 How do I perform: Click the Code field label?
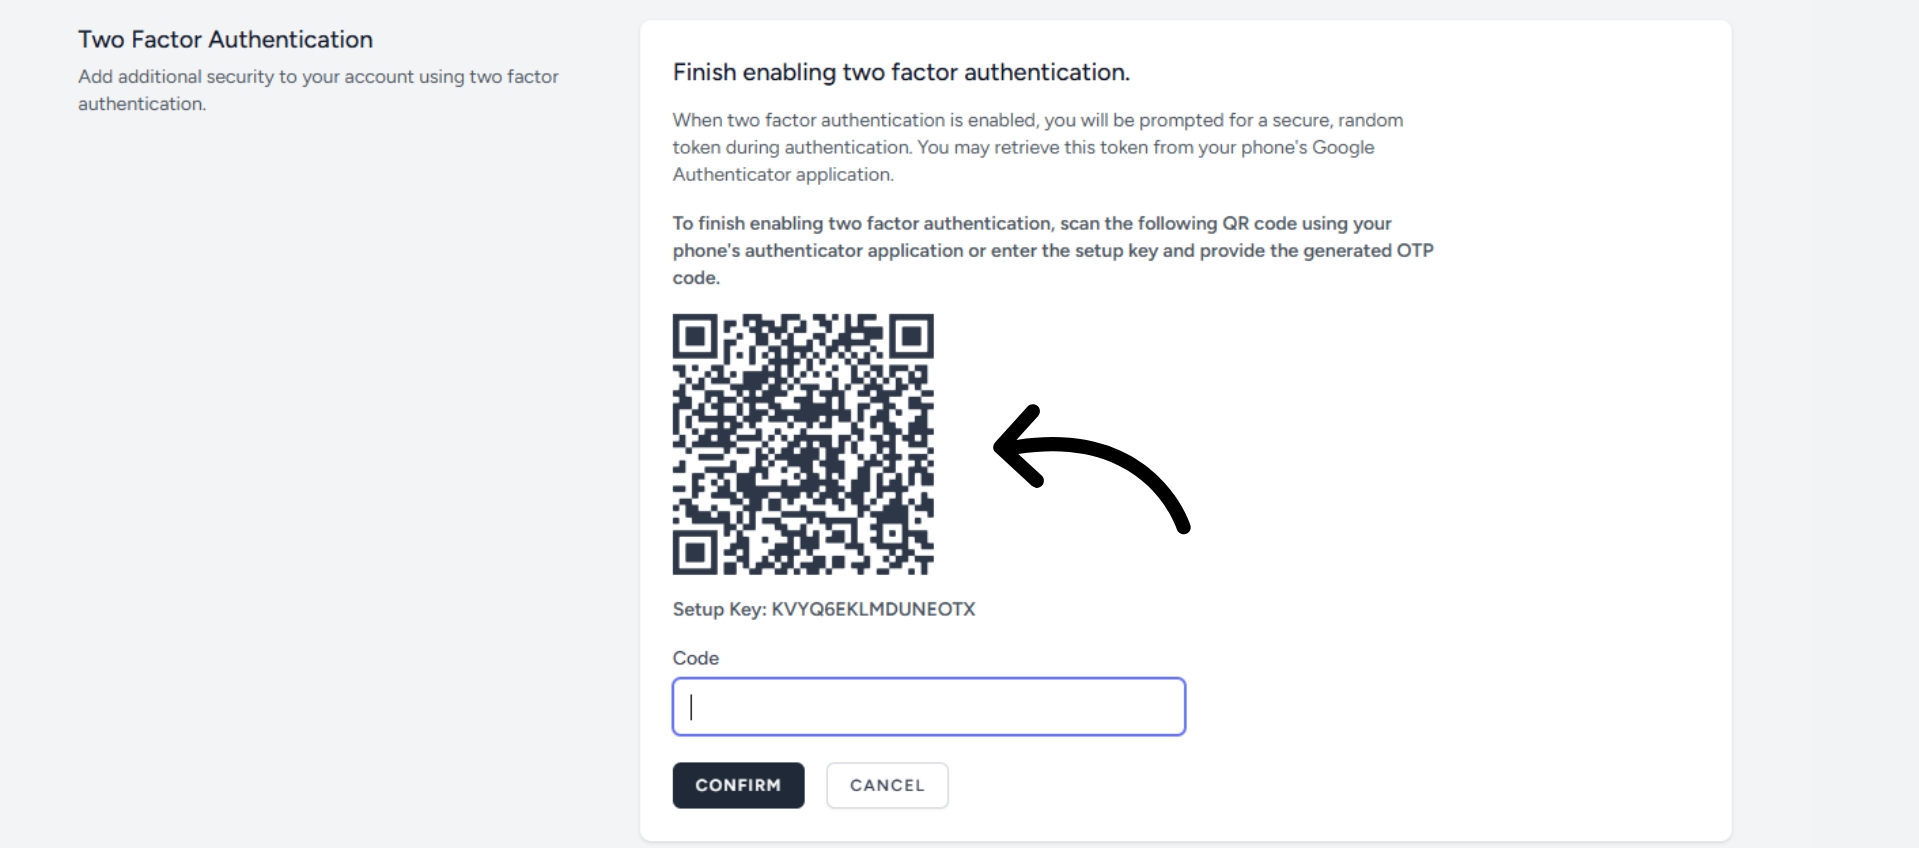tap(694, 657)
